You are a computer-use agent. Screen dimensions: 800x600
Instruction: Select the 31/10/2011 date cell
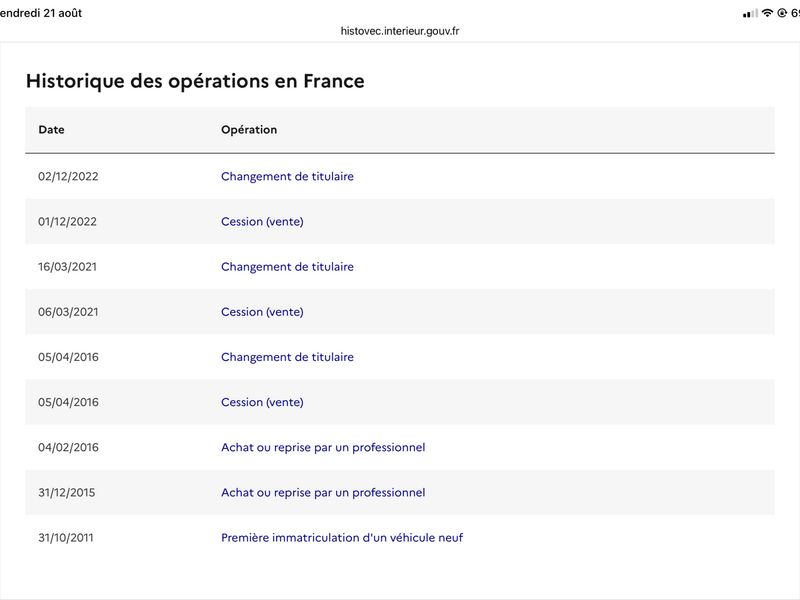pos(66,538)
